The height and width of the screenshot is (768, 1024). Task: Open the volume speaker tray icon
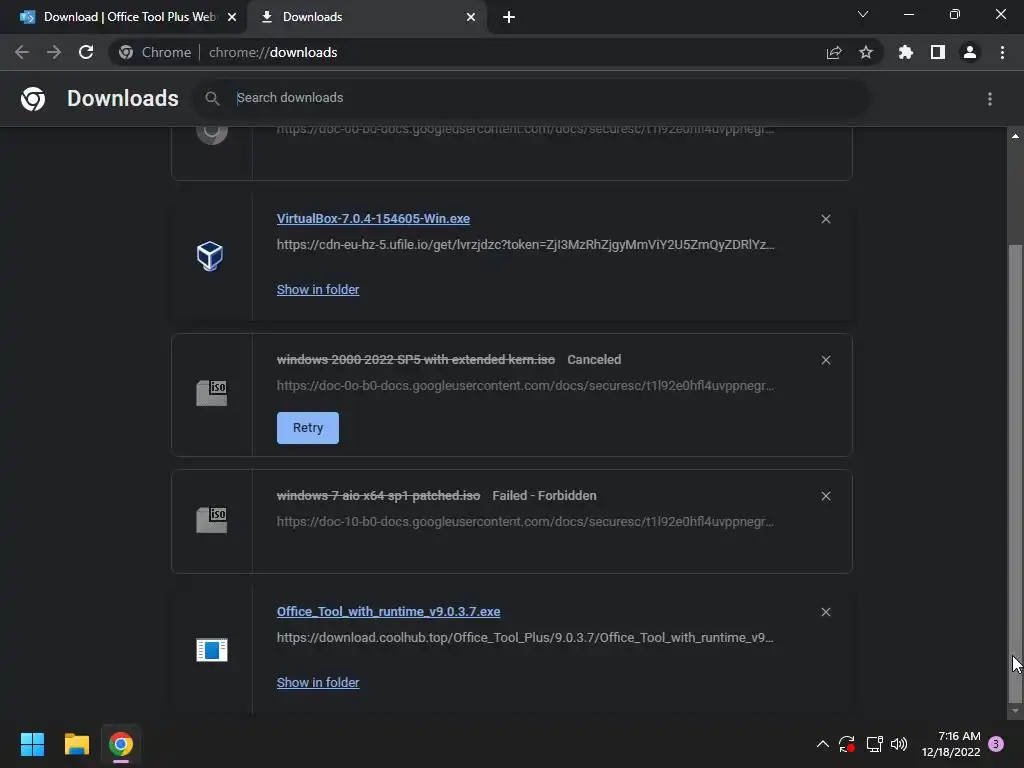click(x=899, y=744)
